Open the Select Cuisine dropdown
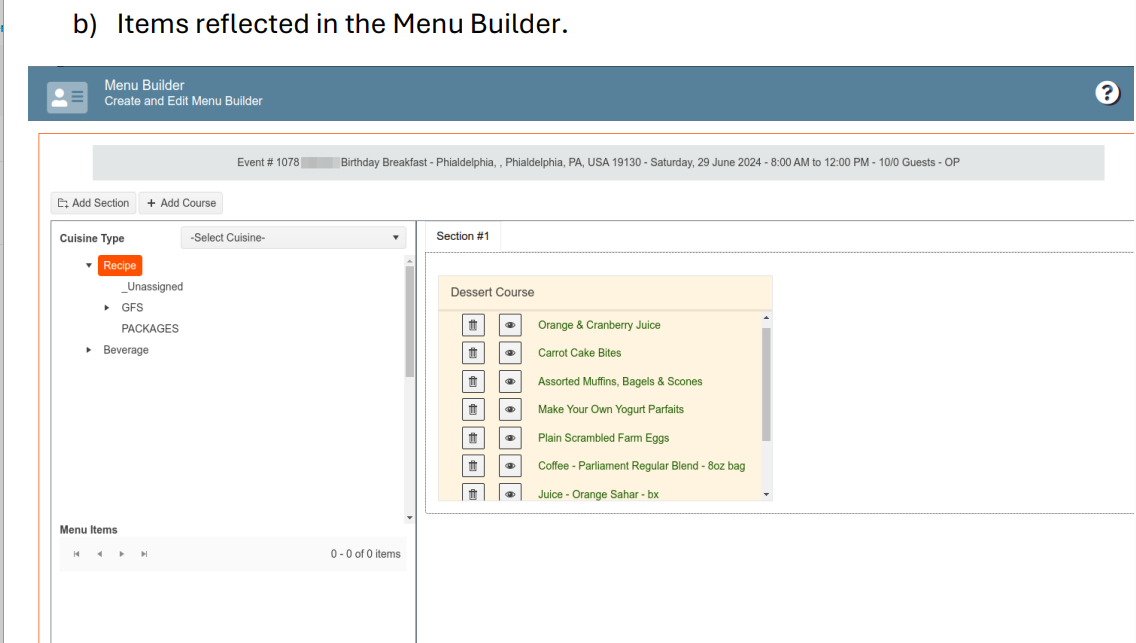Viewport: 1136px width, 643px height. pyautogui.click(x=293, y=238)
